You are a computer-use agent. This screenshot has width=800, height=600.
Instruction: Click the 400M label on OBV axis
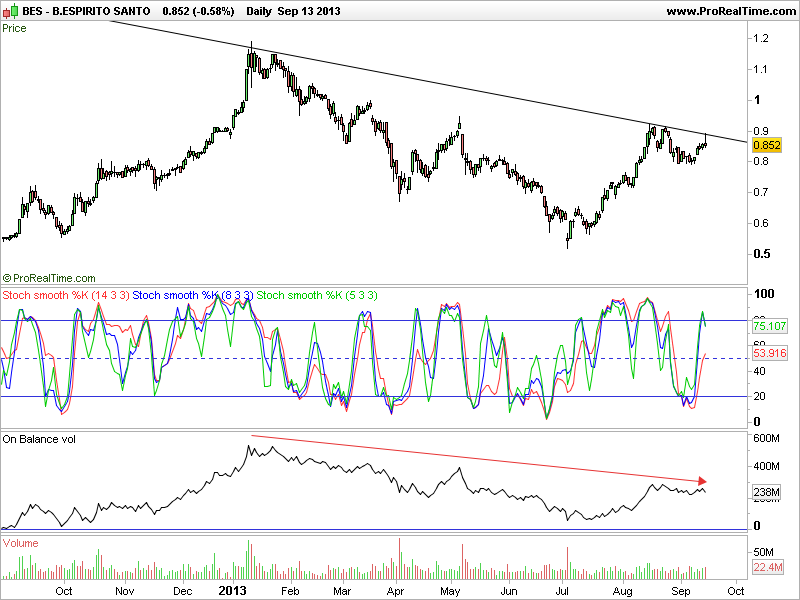point(766,466)
